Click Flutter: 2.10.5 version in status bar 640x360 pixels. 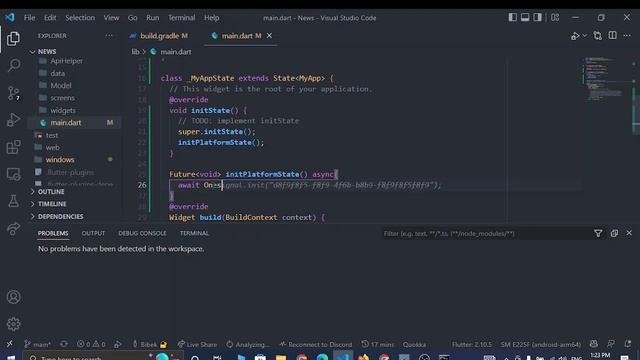(x=471, y=344)
